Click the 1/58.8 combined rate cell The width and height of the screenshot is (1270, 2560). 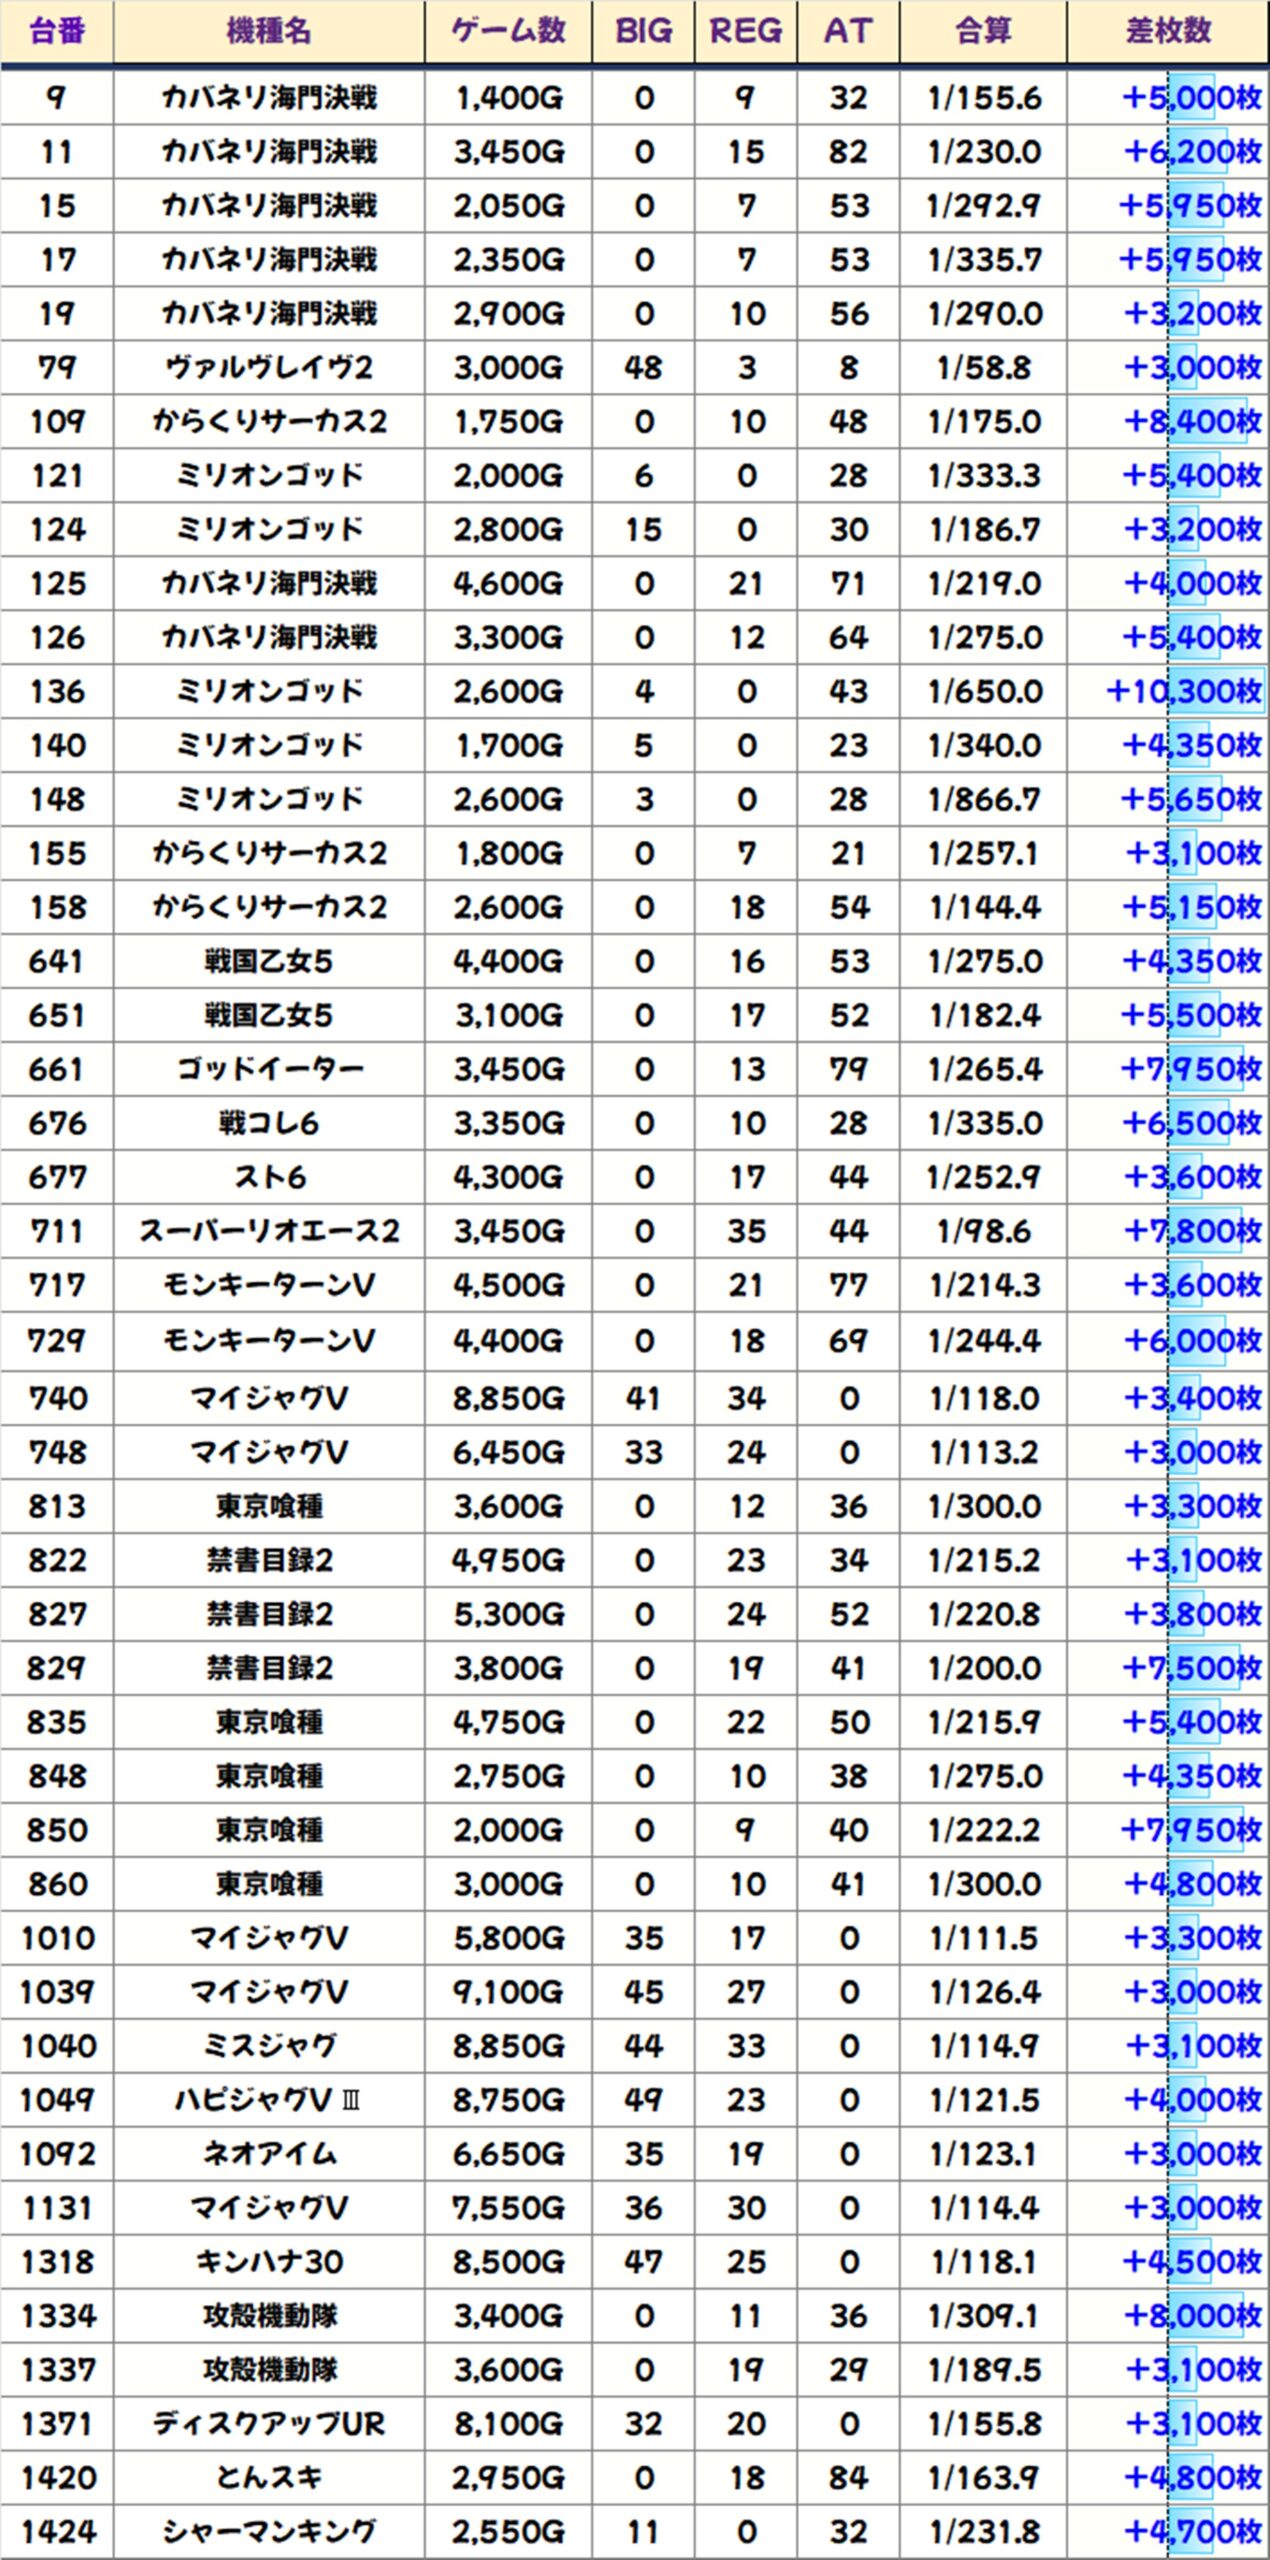tap(984, 367)
